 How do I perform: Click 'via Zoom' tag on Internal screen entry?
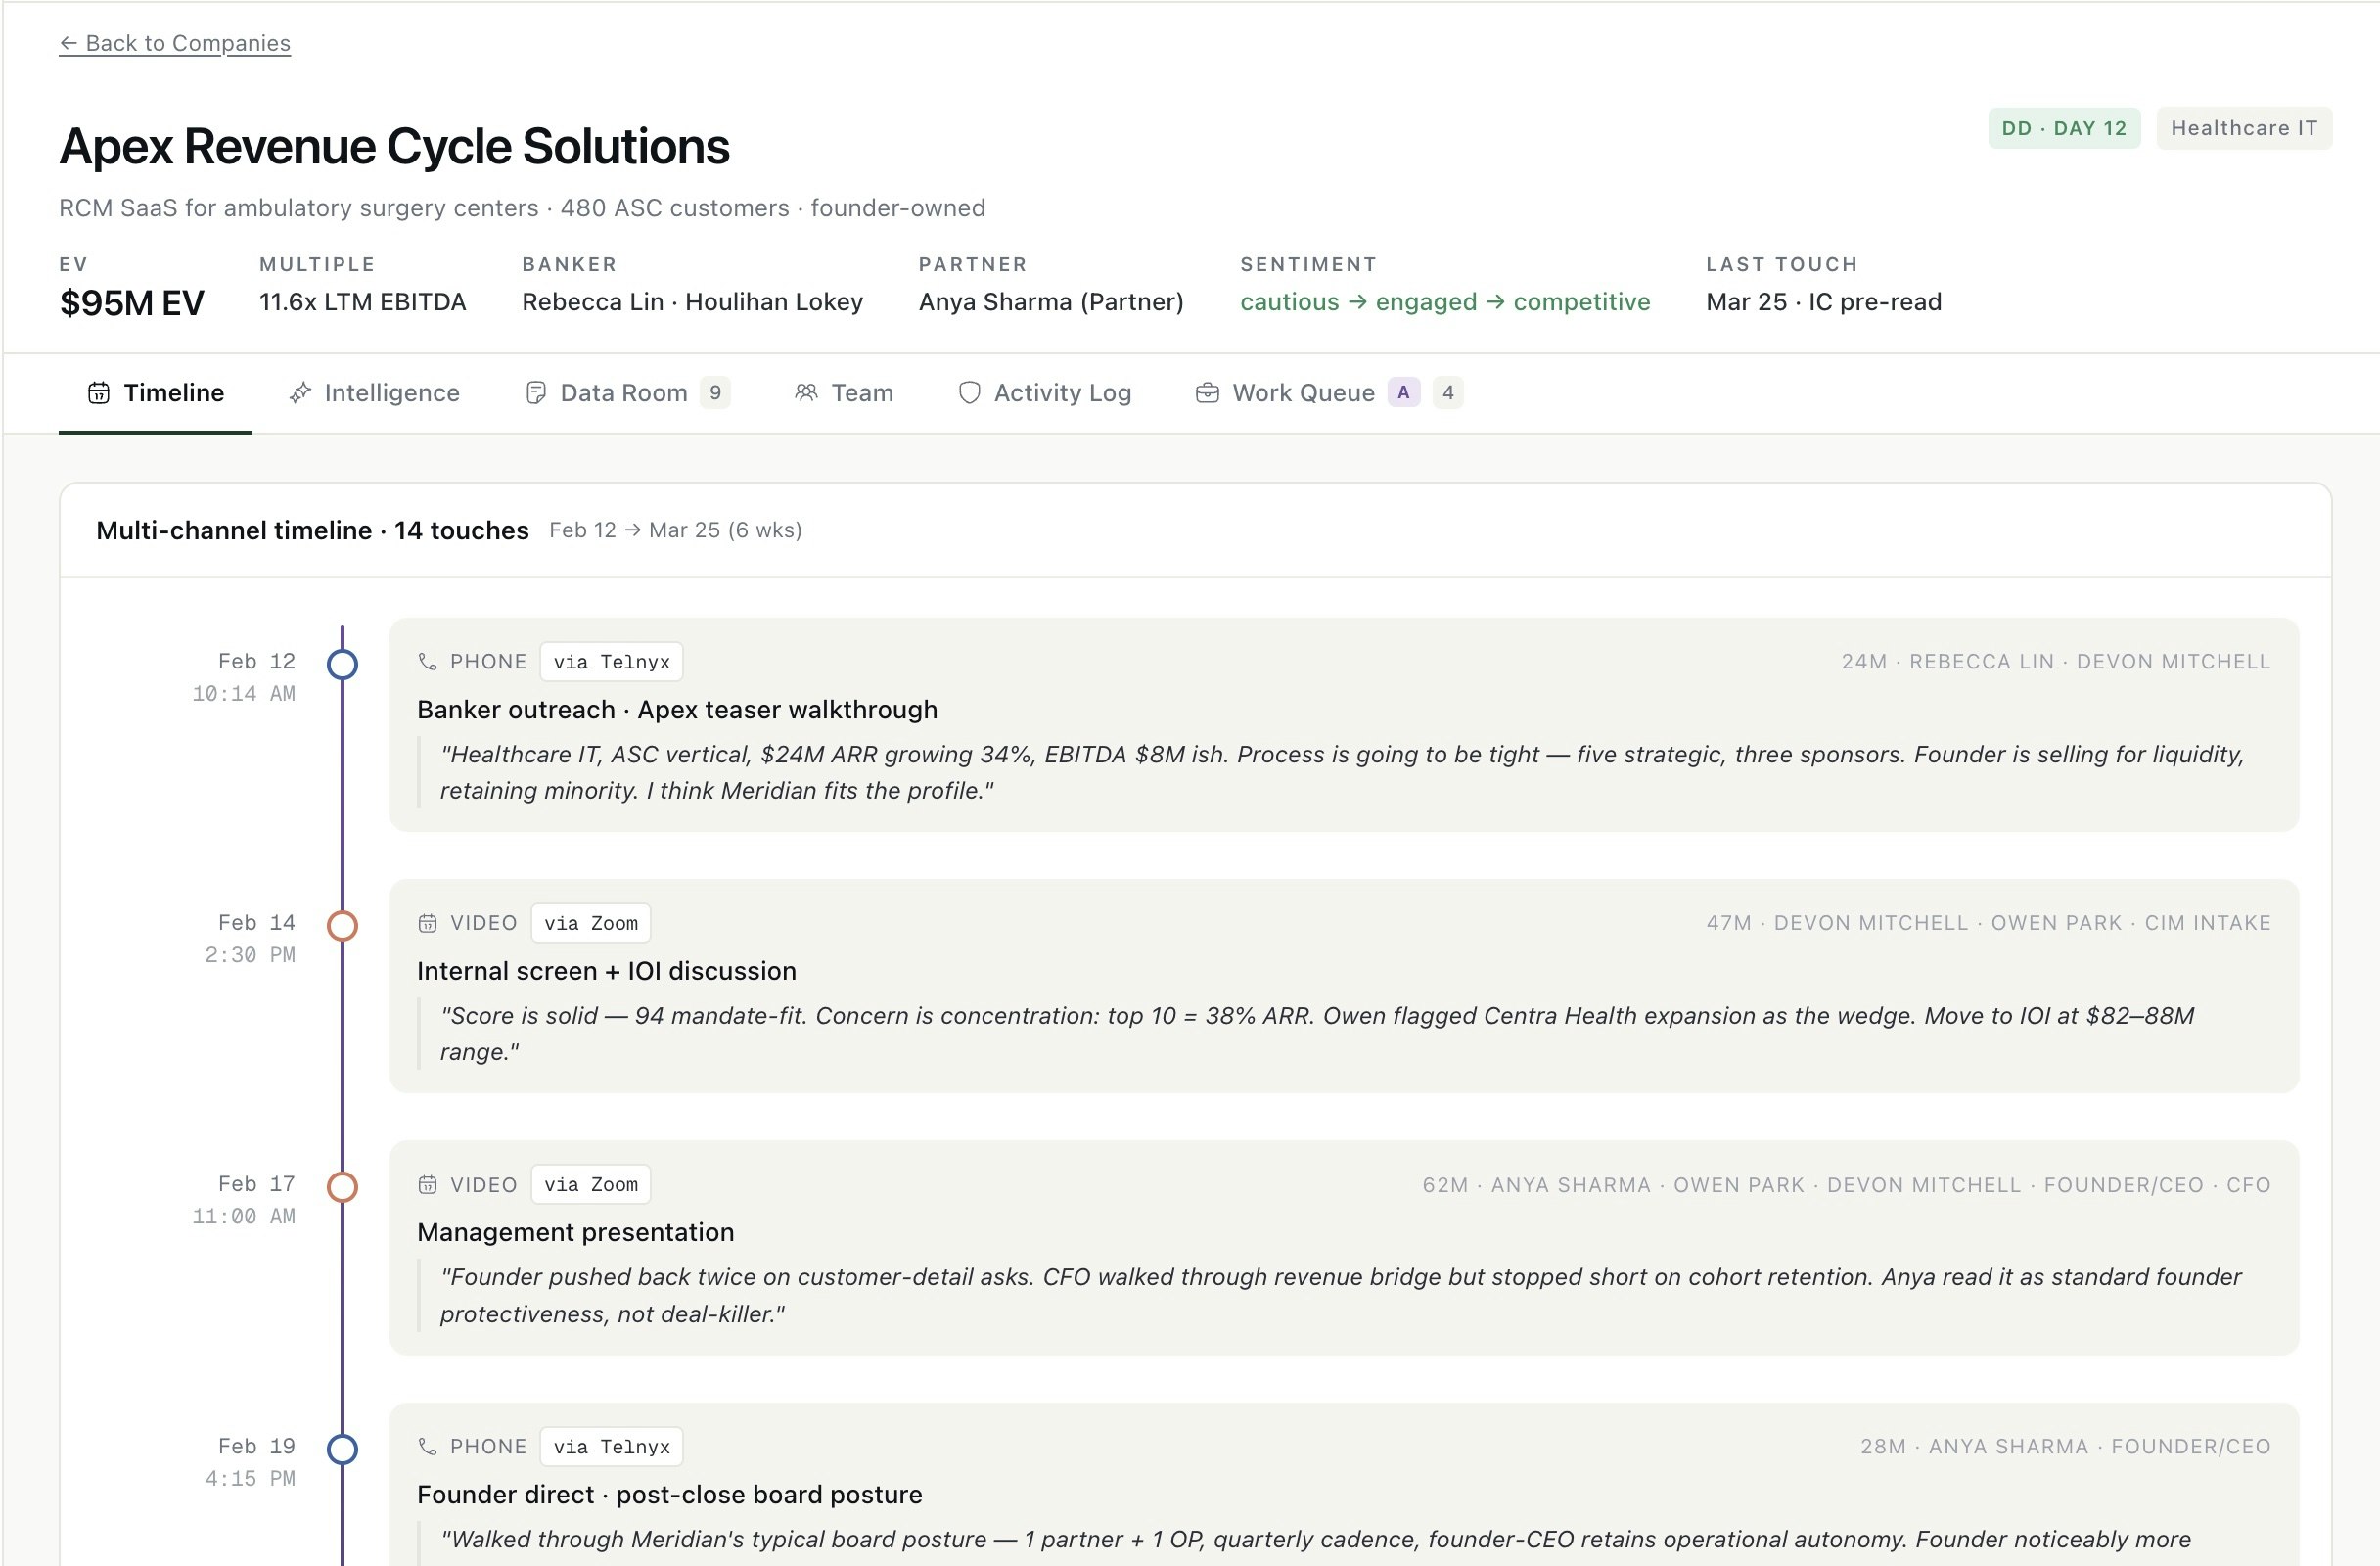591,923
